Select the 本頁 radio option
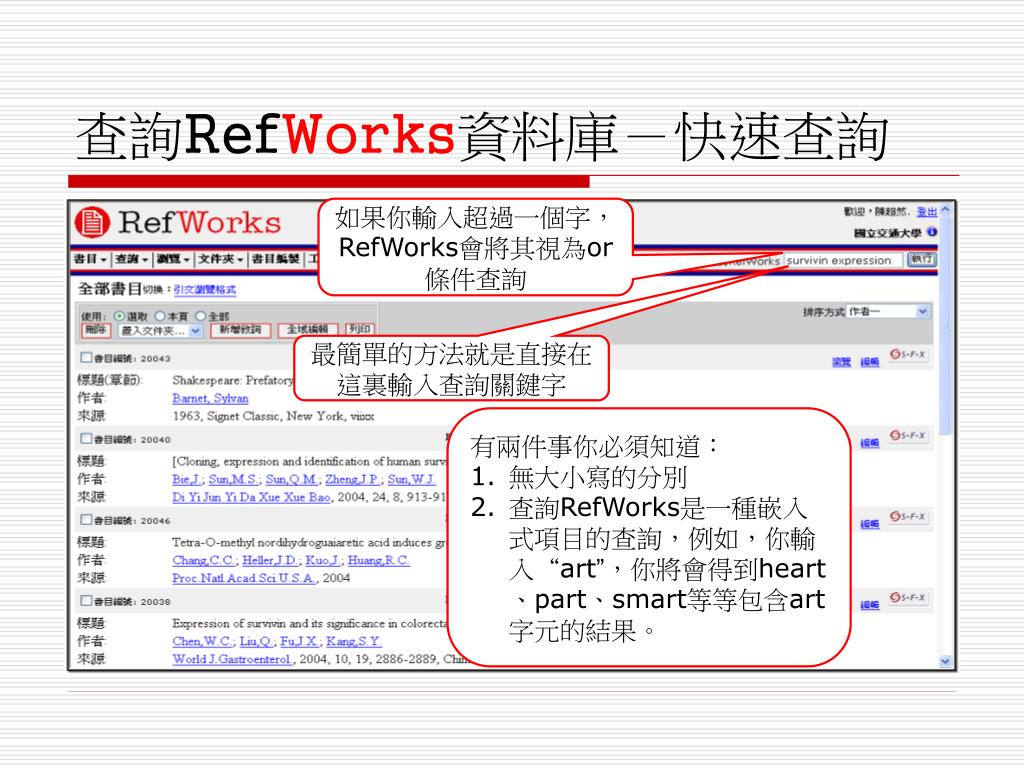This screenshot has height=768, width=1024. [160, 316]
